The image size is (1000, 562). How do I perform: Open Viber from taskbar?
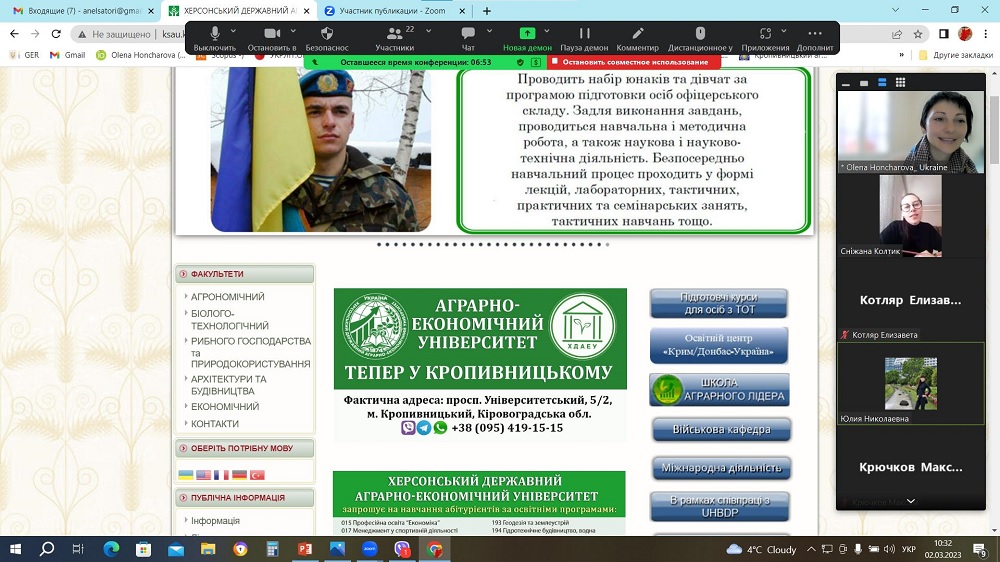coord(402,549)
